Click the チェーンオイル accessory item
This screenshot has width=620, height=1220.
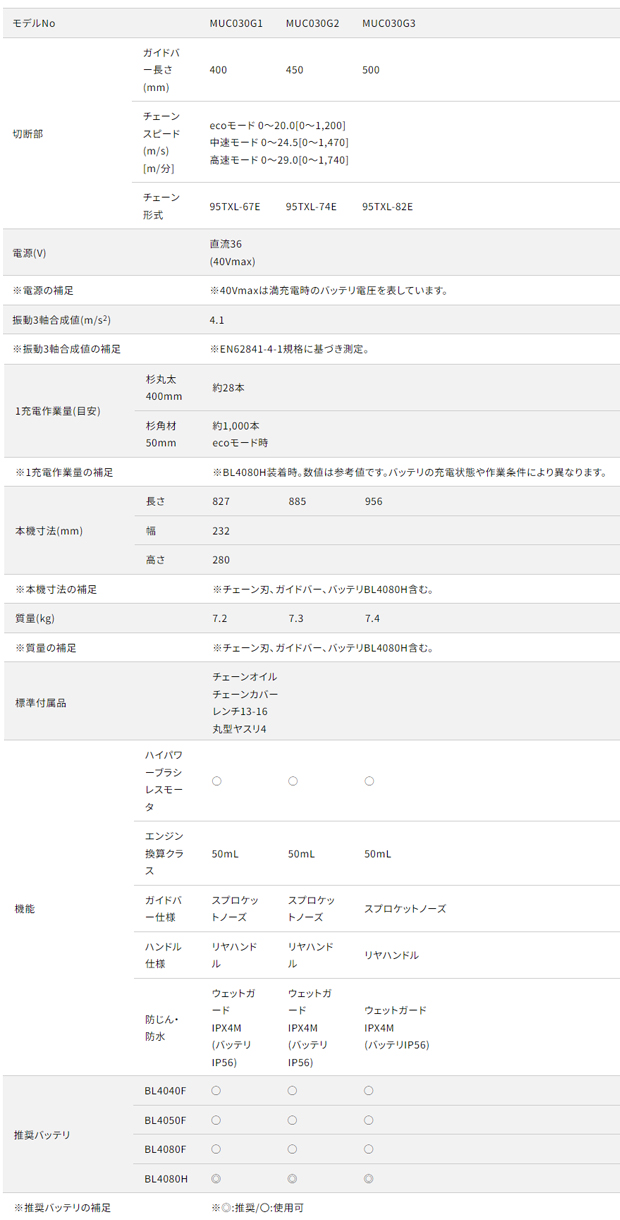[245, 677]
